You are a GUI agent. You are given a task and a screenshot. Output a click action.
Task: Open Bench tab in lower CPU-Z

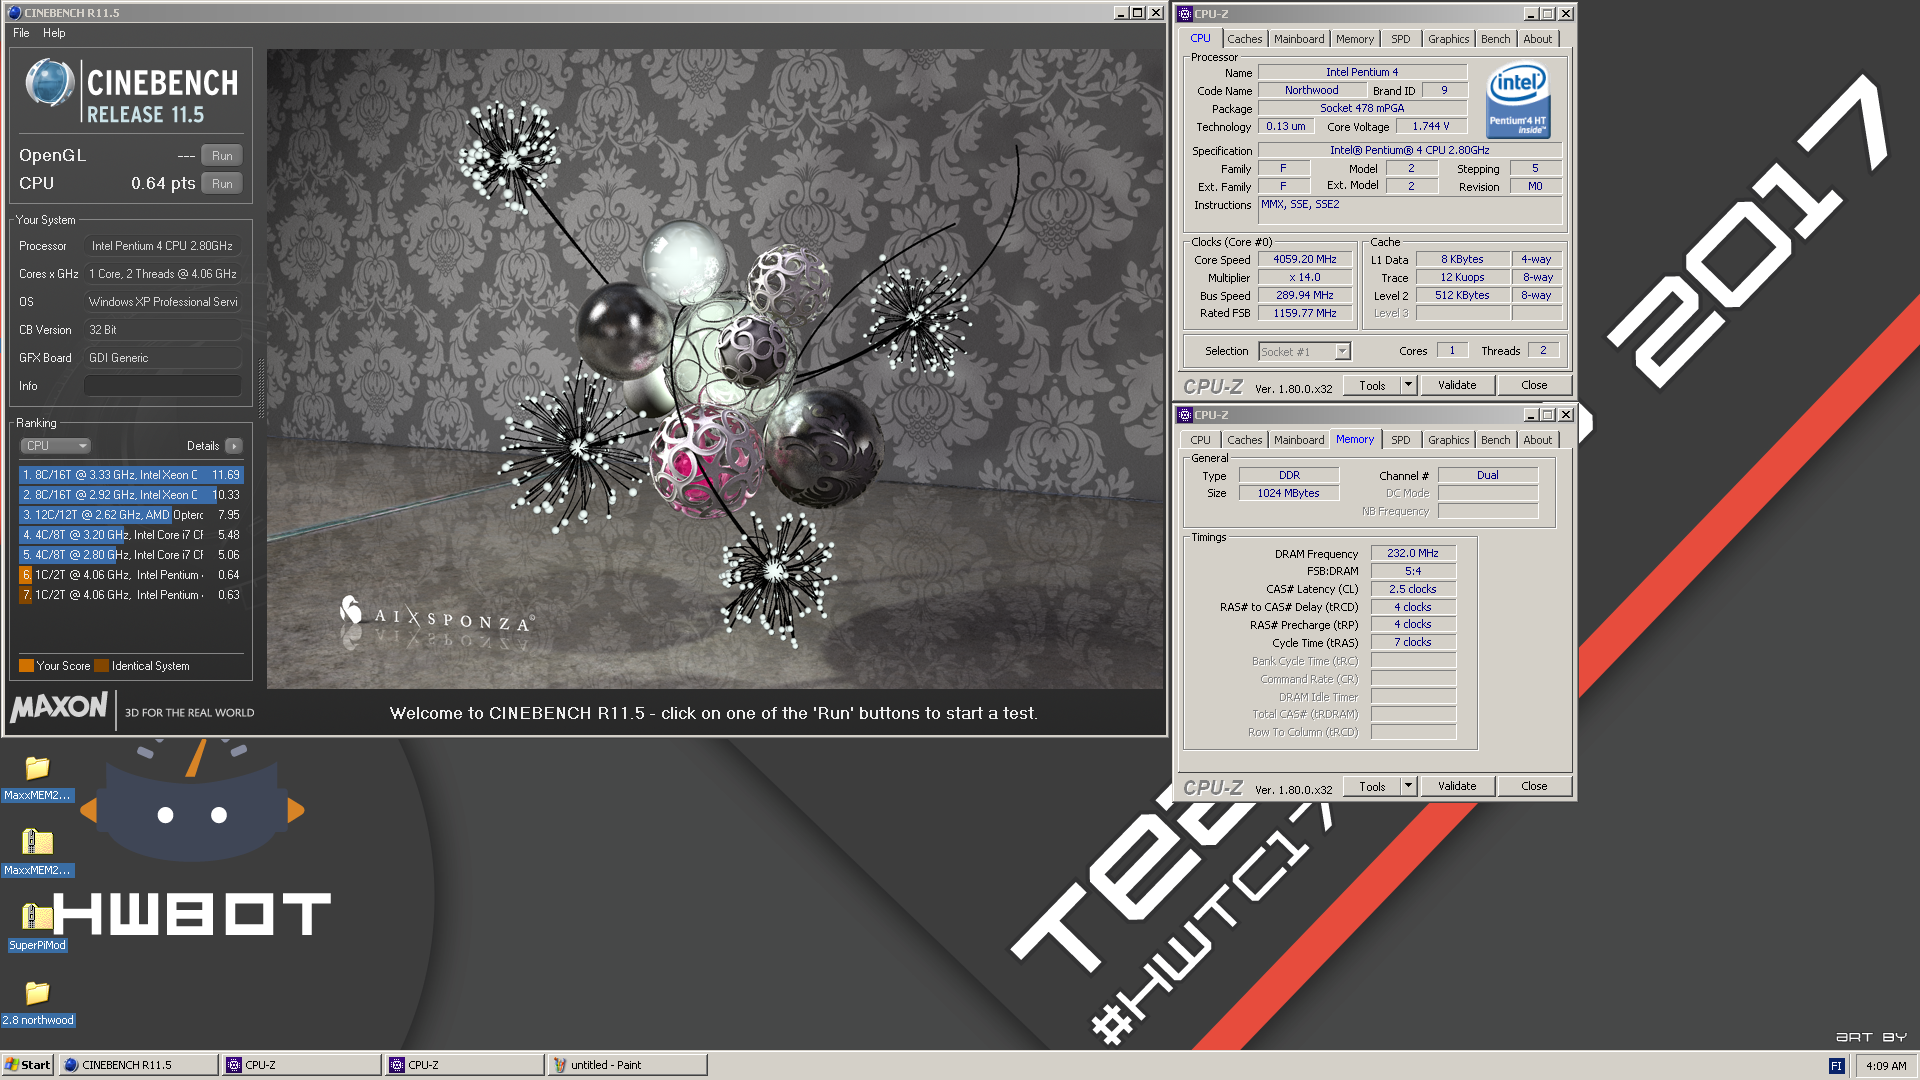tap(1495, 440)
